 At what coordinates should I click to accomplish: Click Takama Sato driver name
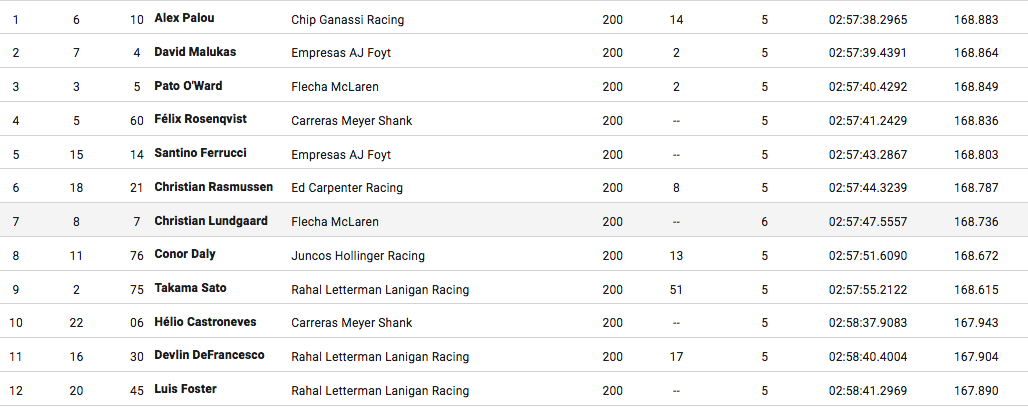coord(190,289)
